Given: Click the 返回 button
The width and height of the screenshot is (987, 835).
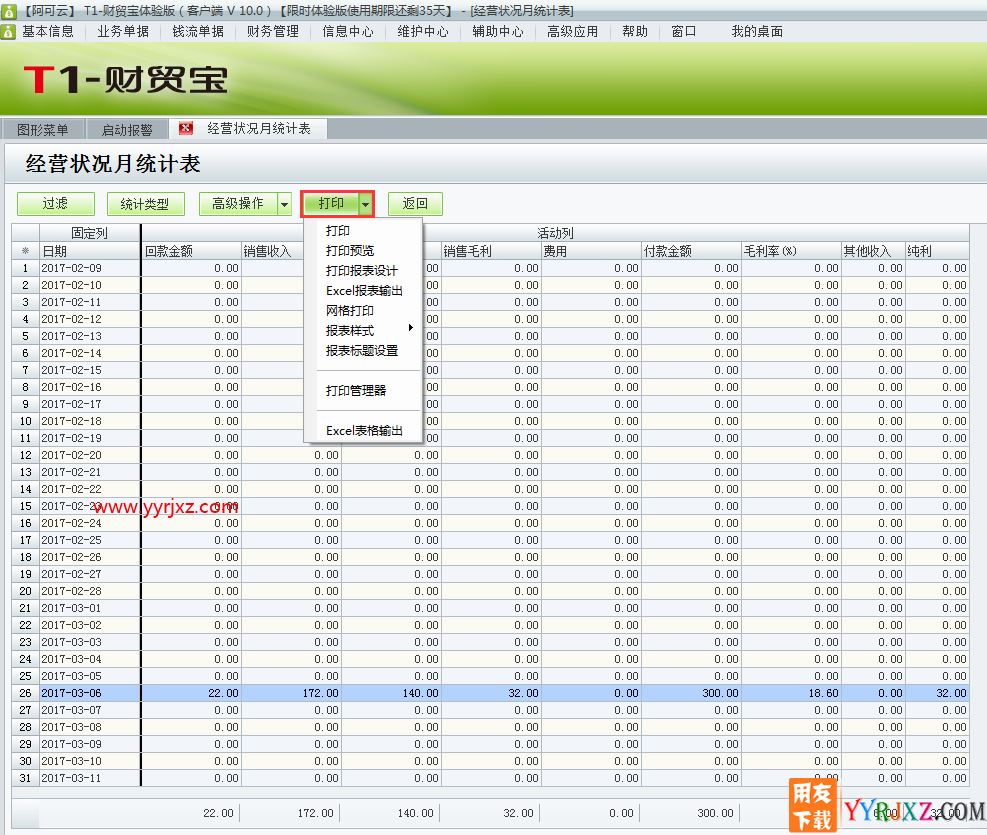Looking at the screenshot, I should [x=415, y=204].
